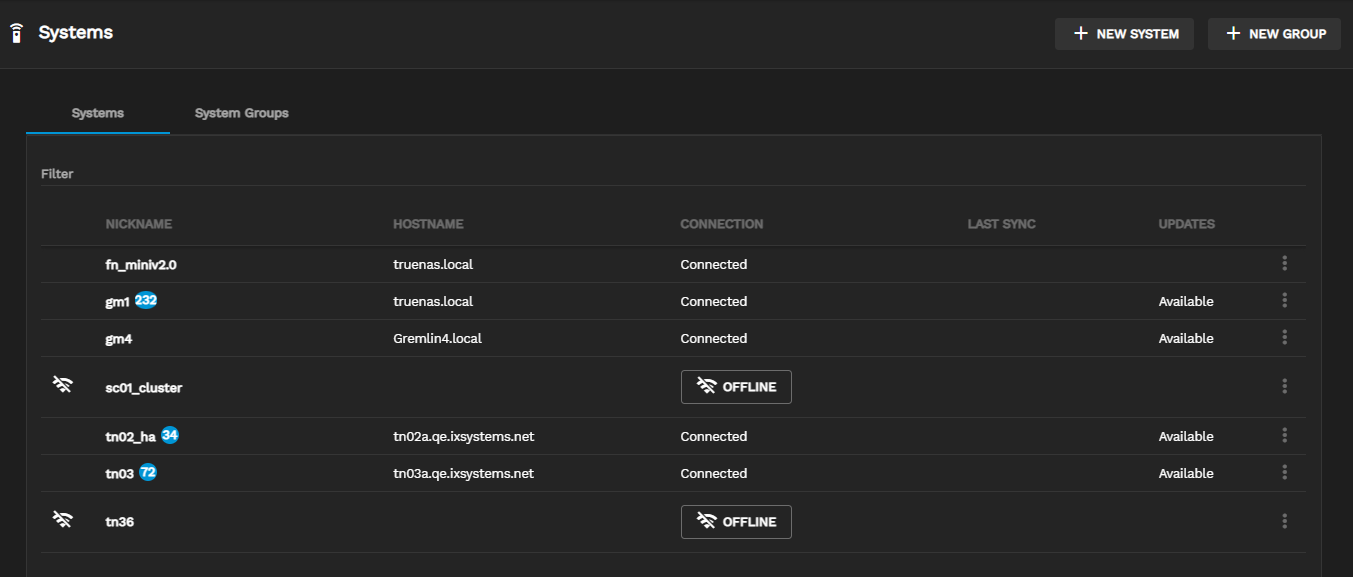Open three-dot menu for gm4 row
Image resolution: width=1353 pixels, height=577 pixels.
coord(1284,338)
